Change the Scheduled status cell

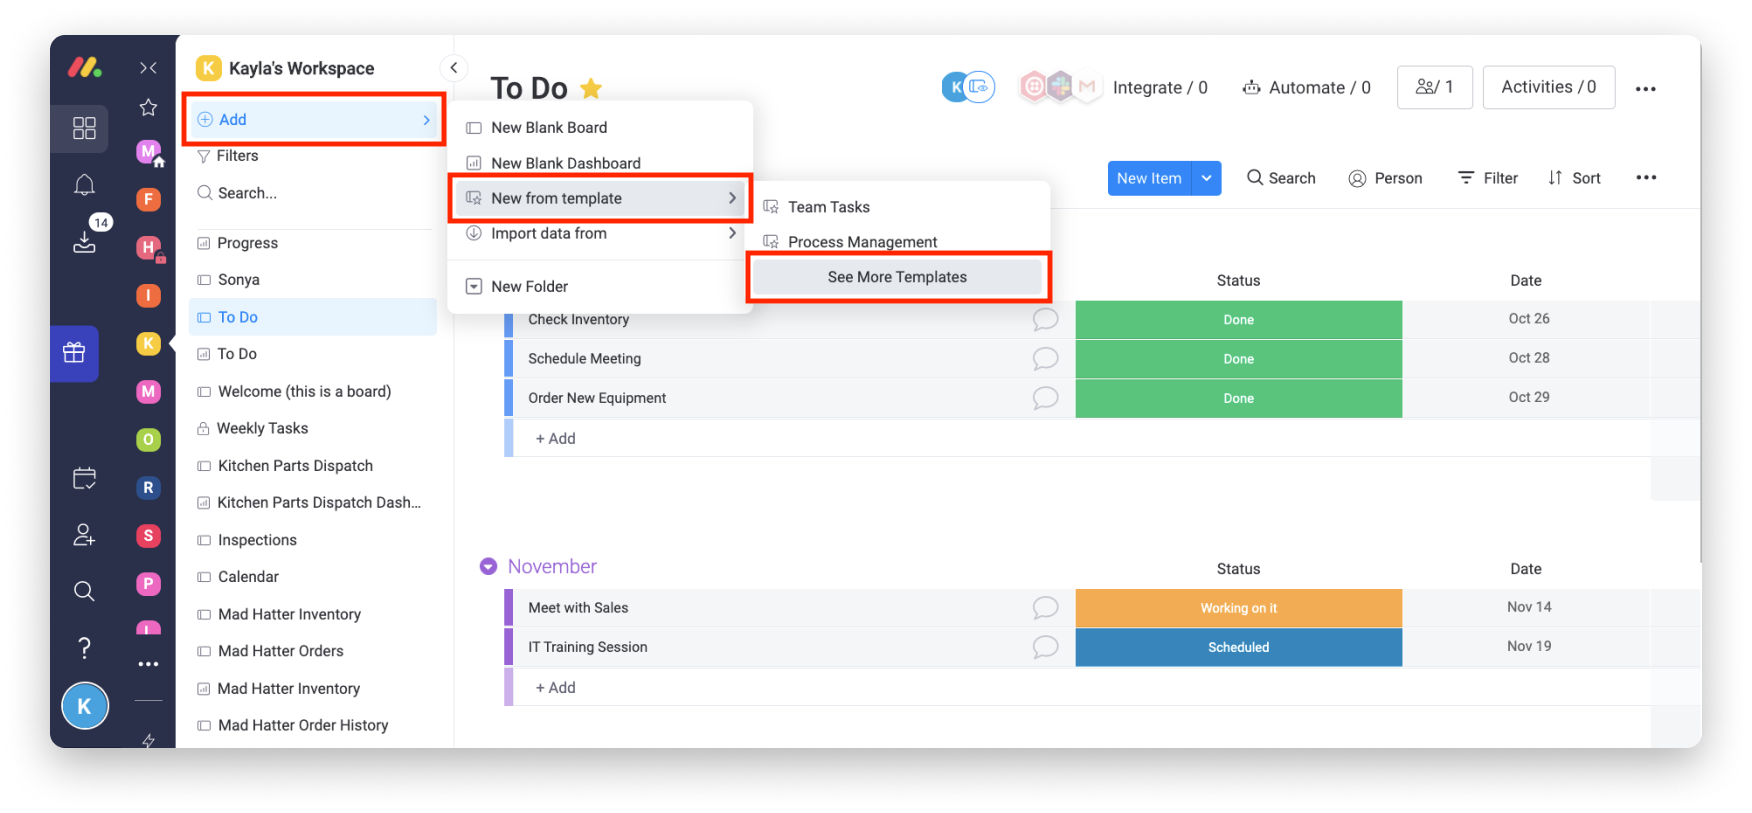click(1238, 647)
